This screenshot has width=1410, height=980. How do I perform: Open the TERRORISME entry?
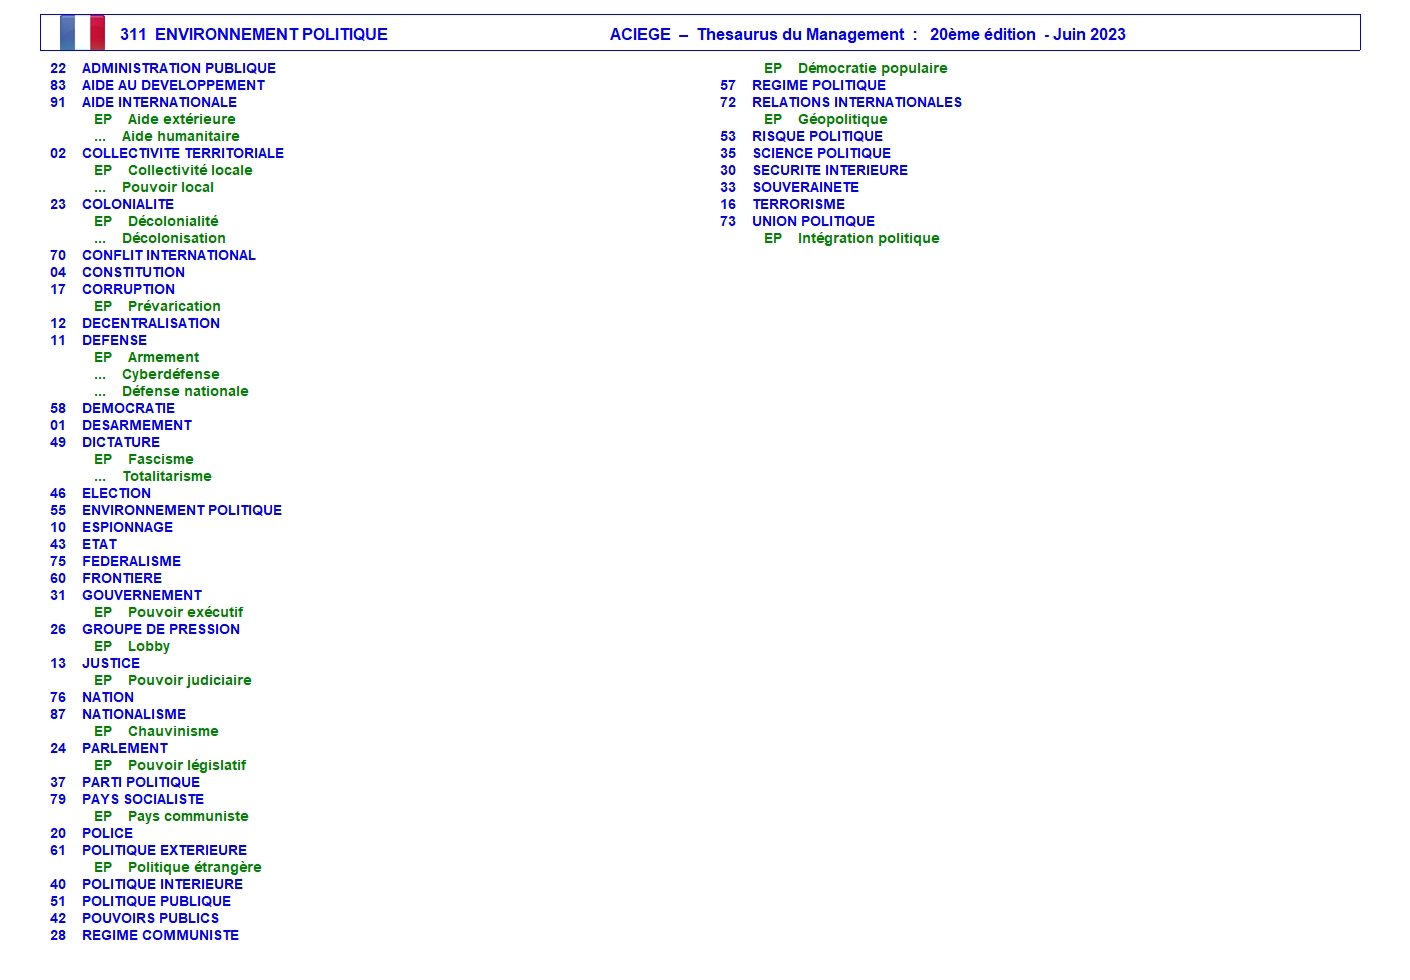click(798, 204)
